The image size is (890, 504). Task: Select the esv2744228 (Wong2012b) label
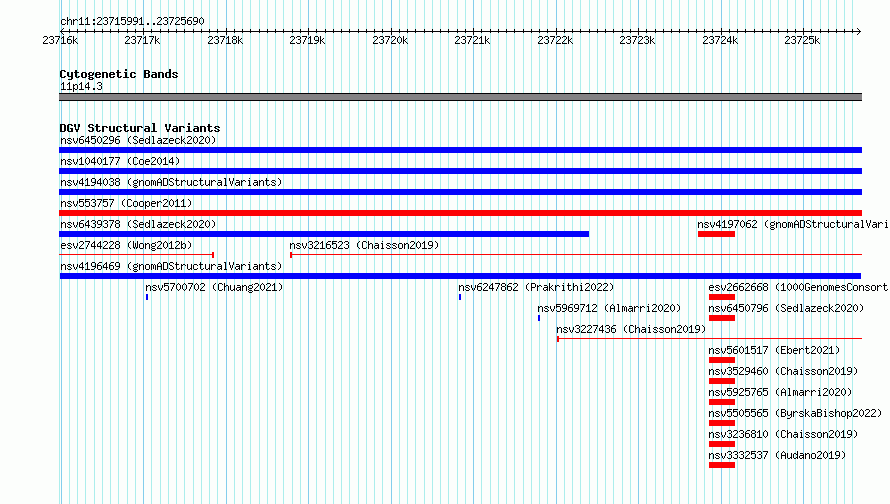126,245
